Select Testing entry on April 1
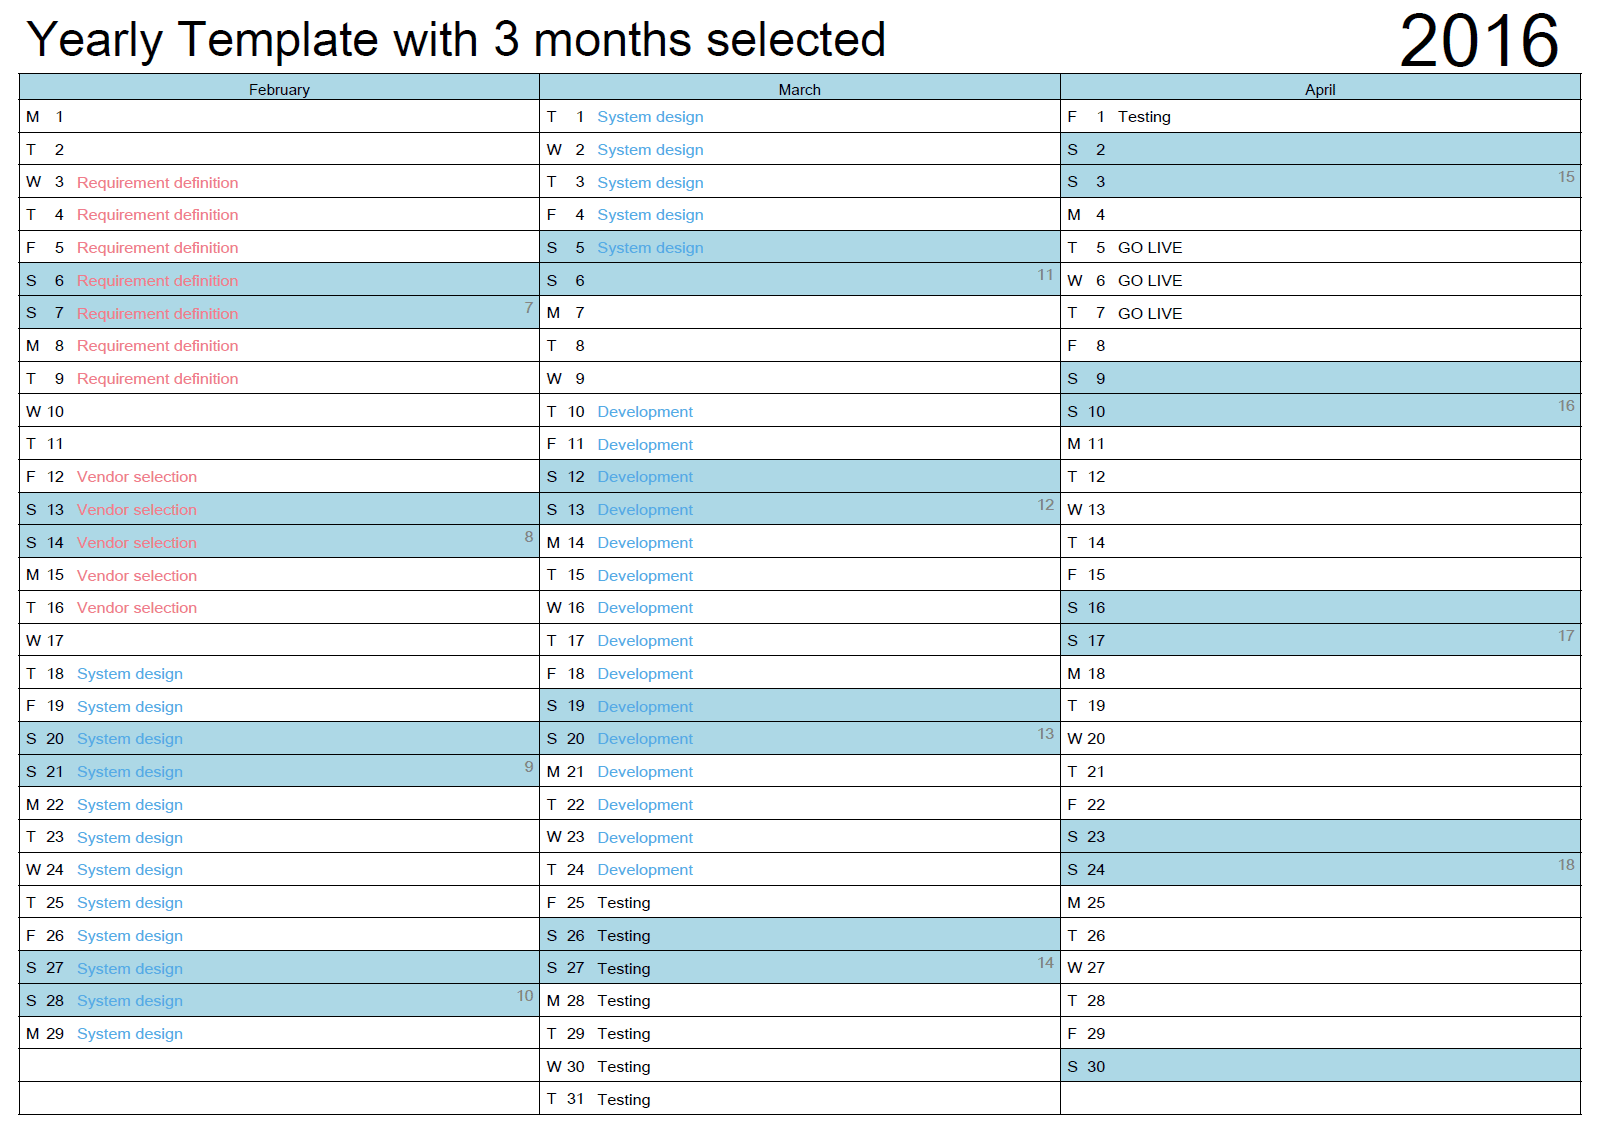1599x1130 pixels. click(x=1143, y=117)
